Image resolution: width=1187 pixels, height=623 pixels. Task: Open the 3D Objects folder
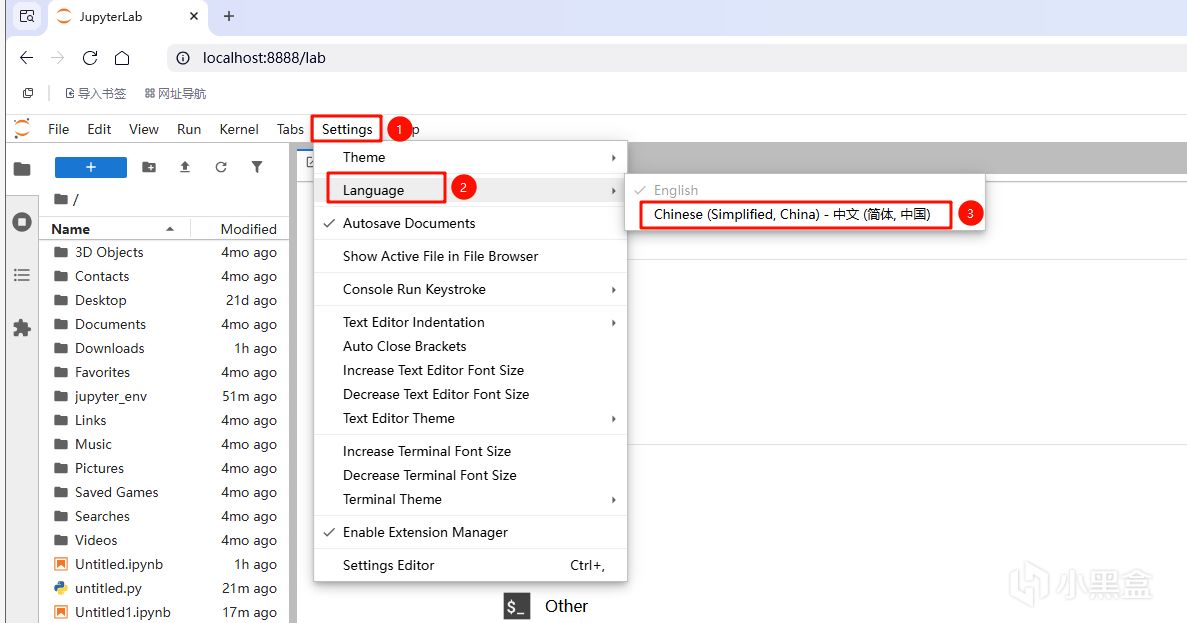click(165, 252)
